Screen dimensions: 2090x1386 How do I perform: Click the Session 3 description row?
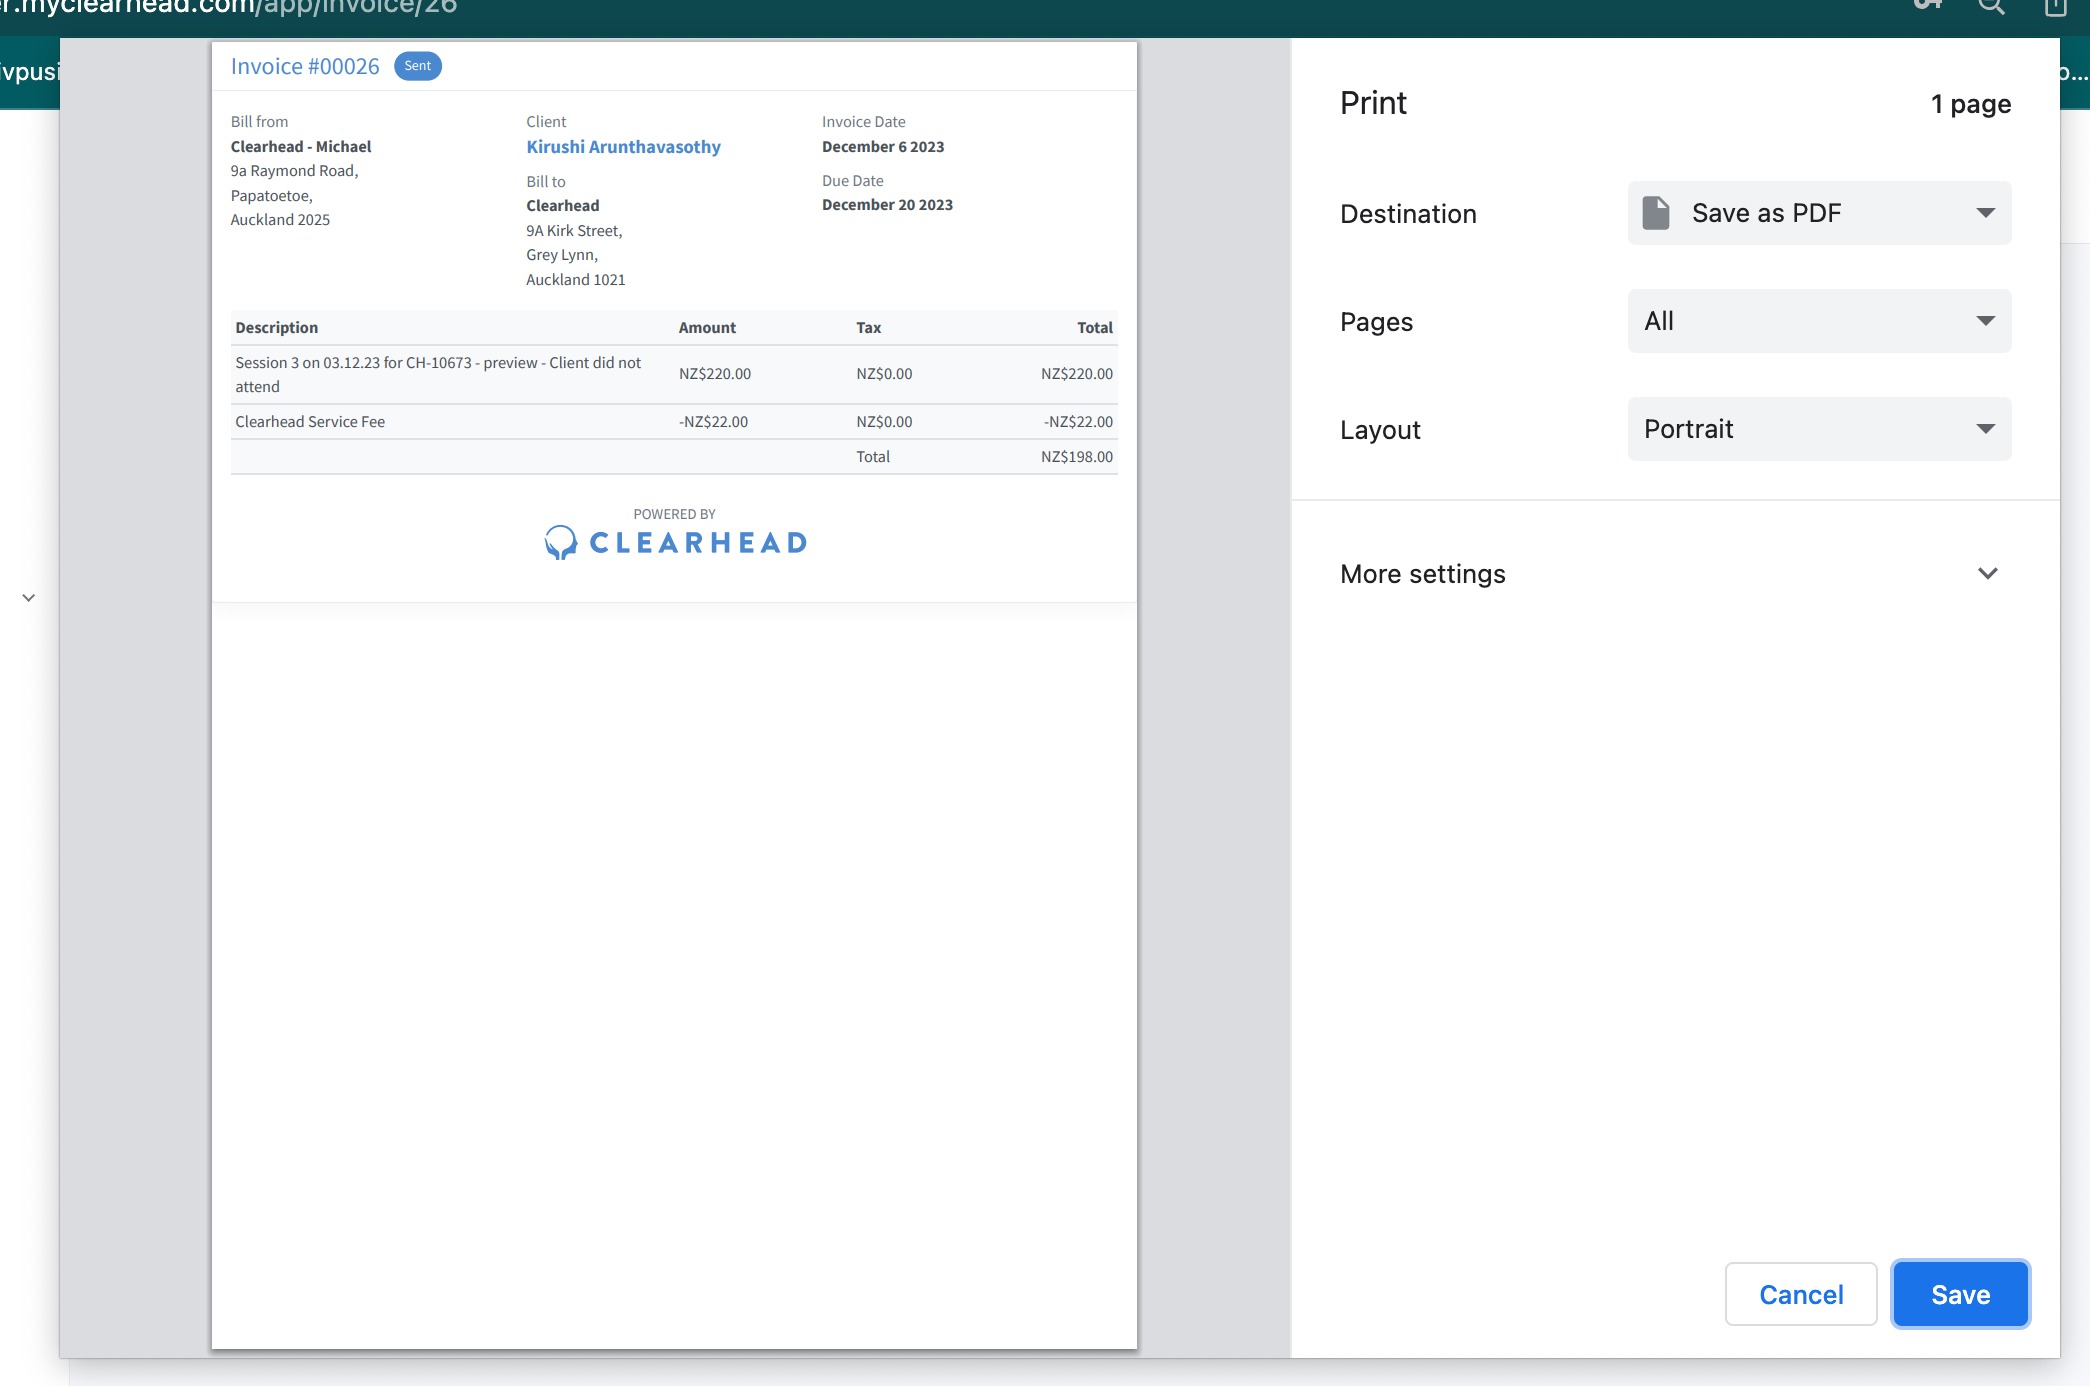point(438,374)
